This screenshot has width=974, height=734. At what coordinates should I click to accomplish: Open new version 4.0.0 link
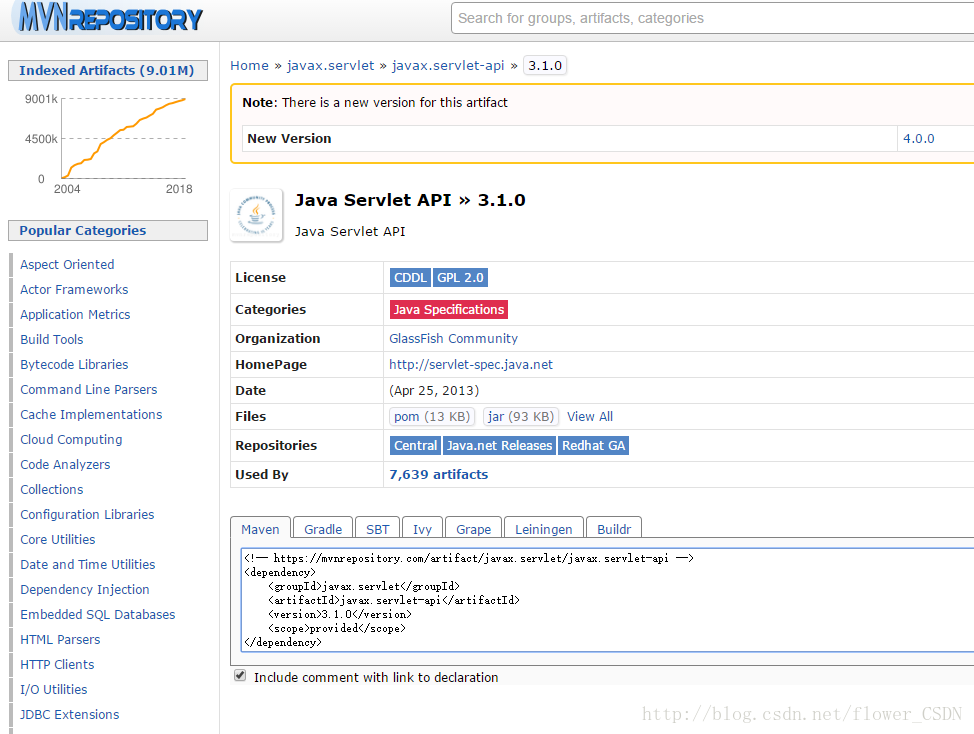pos(918,138)
